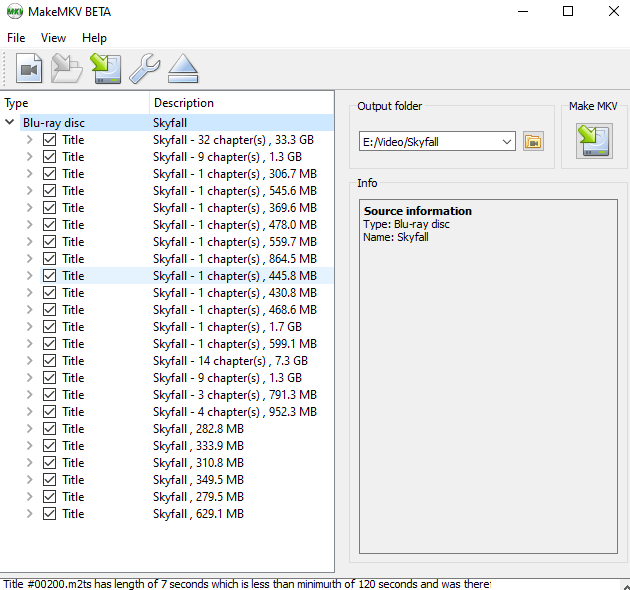Uncheck the 791.3 MB title checkbox
Image resolution: width=630 pixels, height=590 pixels.
pyautogui.click(x=49, y=395)
